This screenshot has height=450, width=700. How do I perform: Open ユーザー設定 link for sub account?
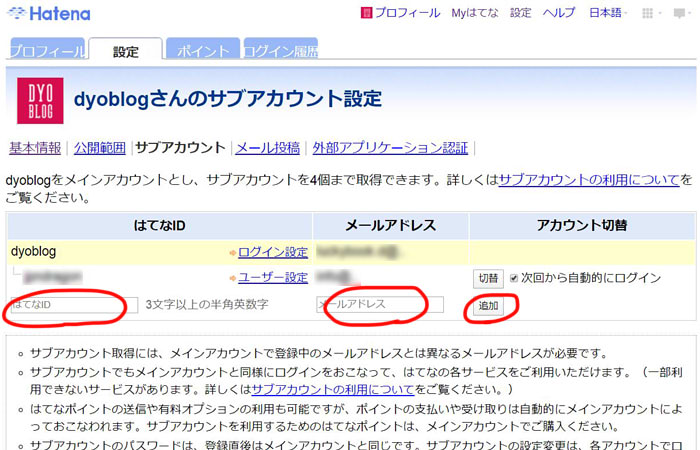click(x=273, y=278)
